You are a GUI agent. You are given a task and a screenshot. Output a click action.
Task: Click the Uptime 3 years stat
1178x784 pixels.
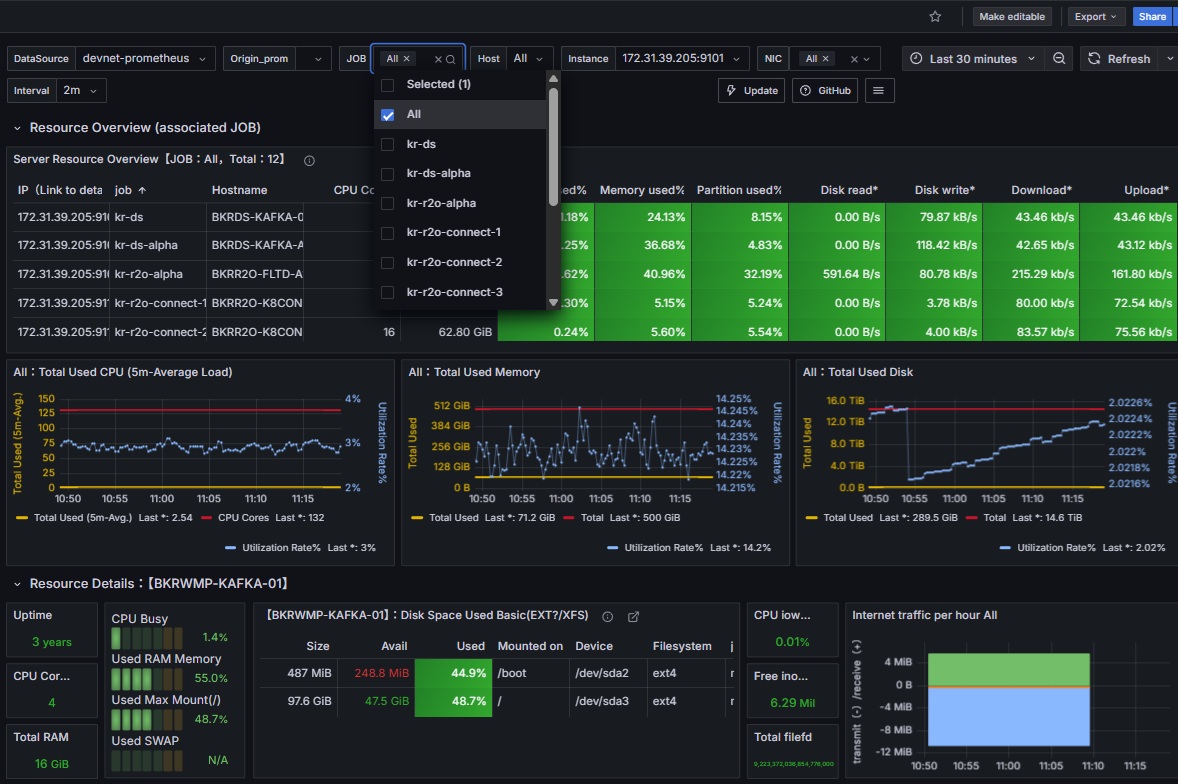tap(52, 641)
